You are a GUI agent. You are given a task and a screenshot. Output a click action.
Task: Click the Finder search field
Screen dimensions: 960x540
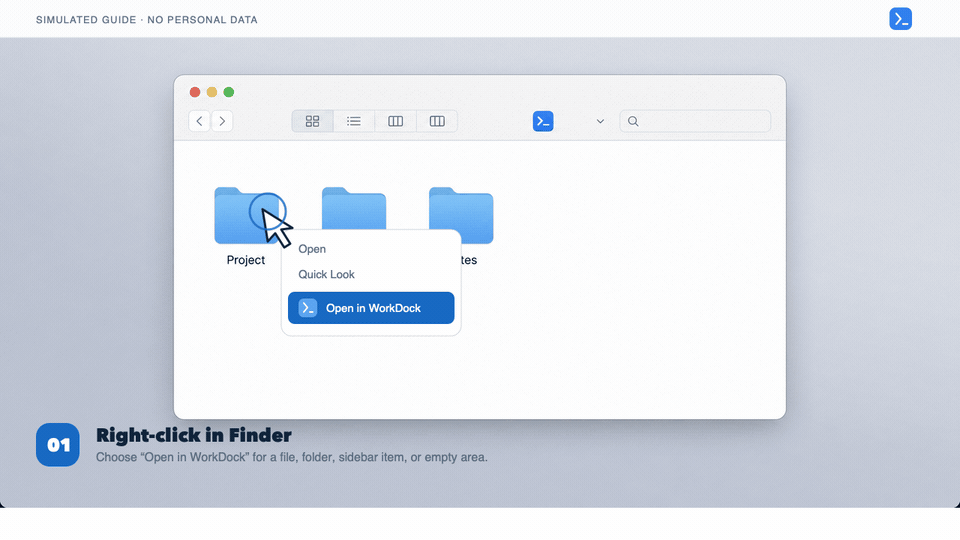click(695, 121)
